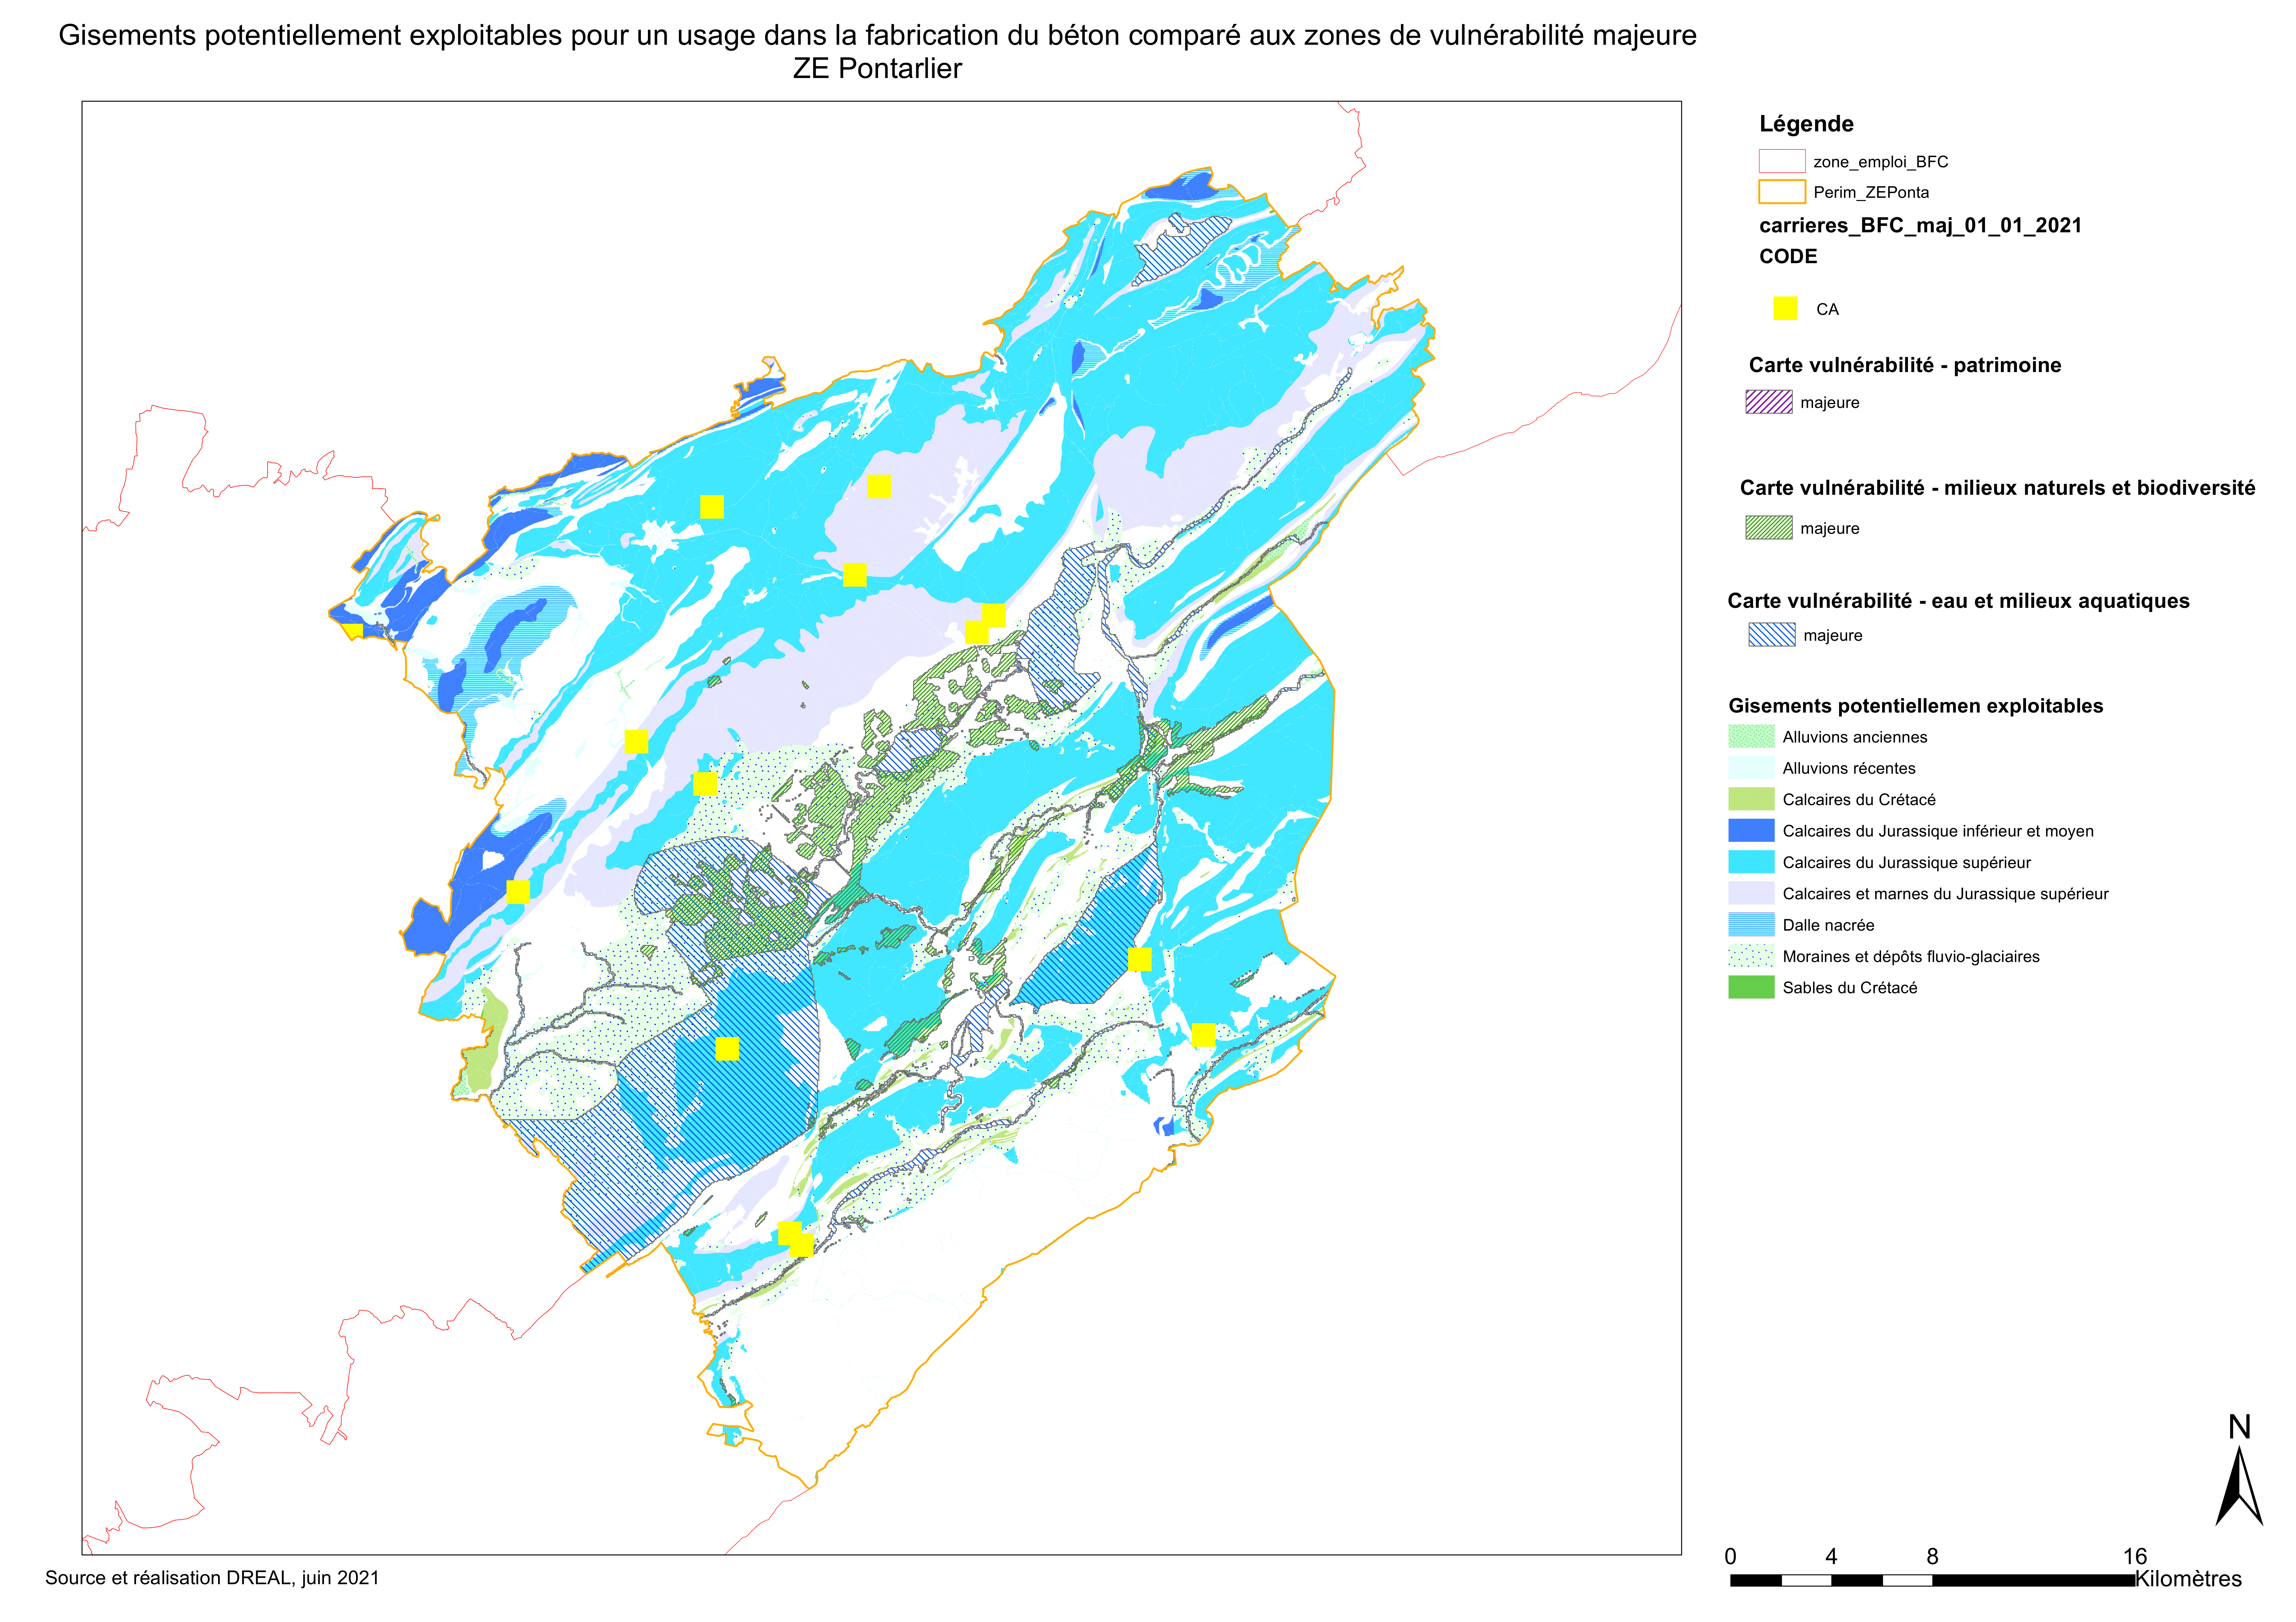Click the 'zone_emploi_BFC' legend text
Viewport: 2296px width, 1622px height.
click(1881, 162)
